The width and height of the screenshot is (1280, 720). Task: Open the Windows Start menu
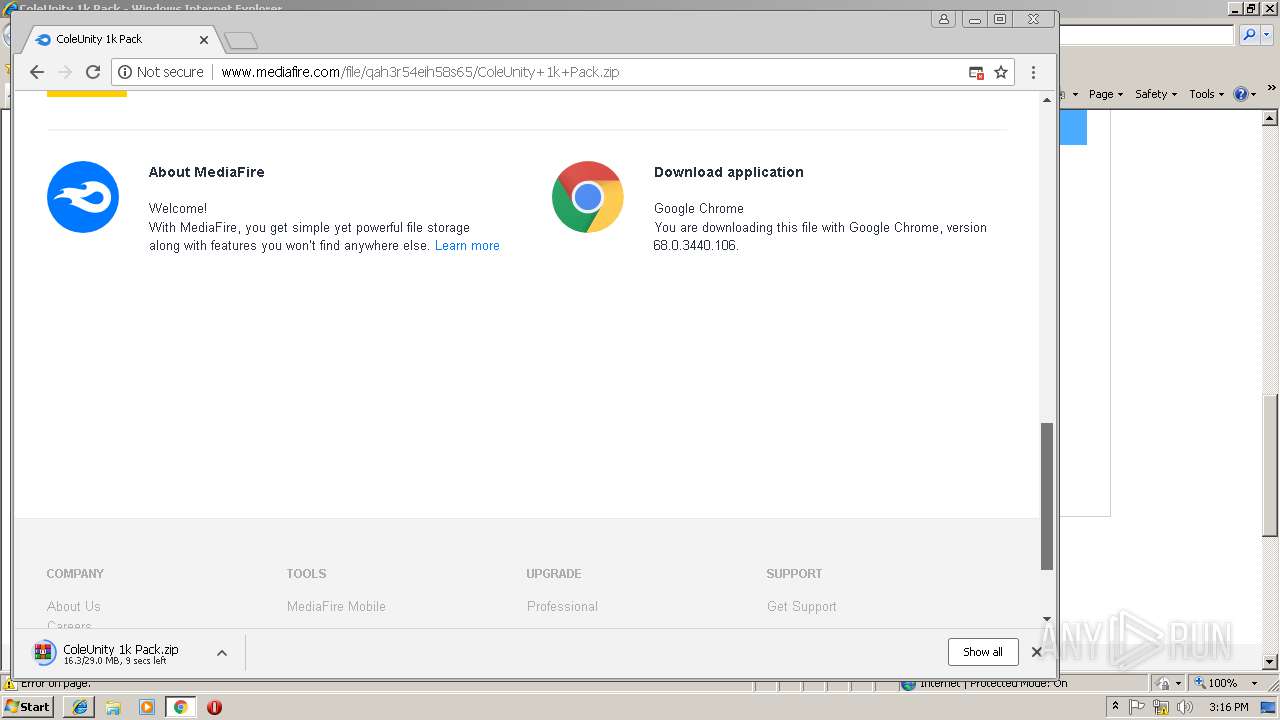point(28,707)
